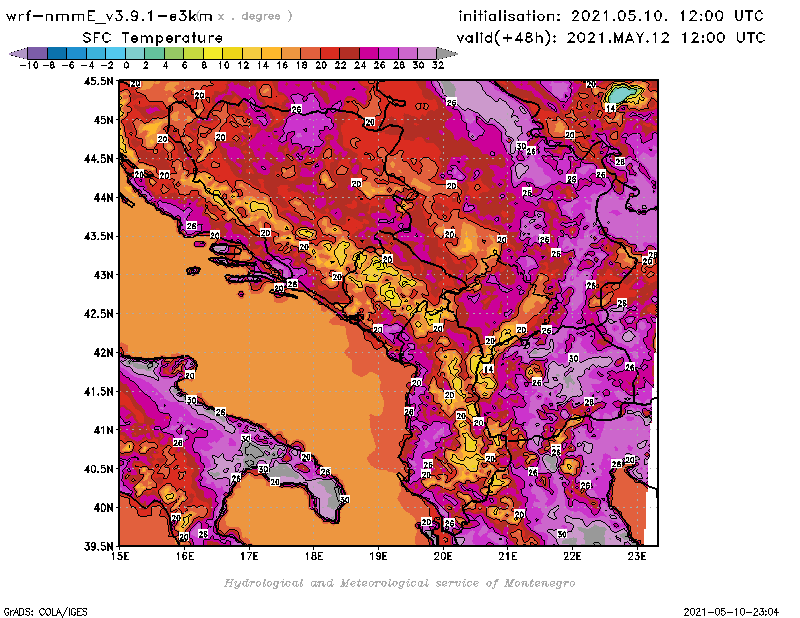Click the left arrow swatch below -10
This screenshot has height=618, width=800.
(19, 53)
